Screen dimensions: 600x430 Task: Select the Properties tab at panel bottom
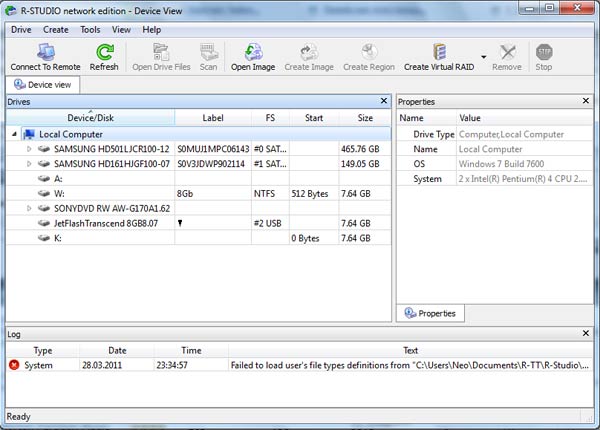(x=430, y=313)
